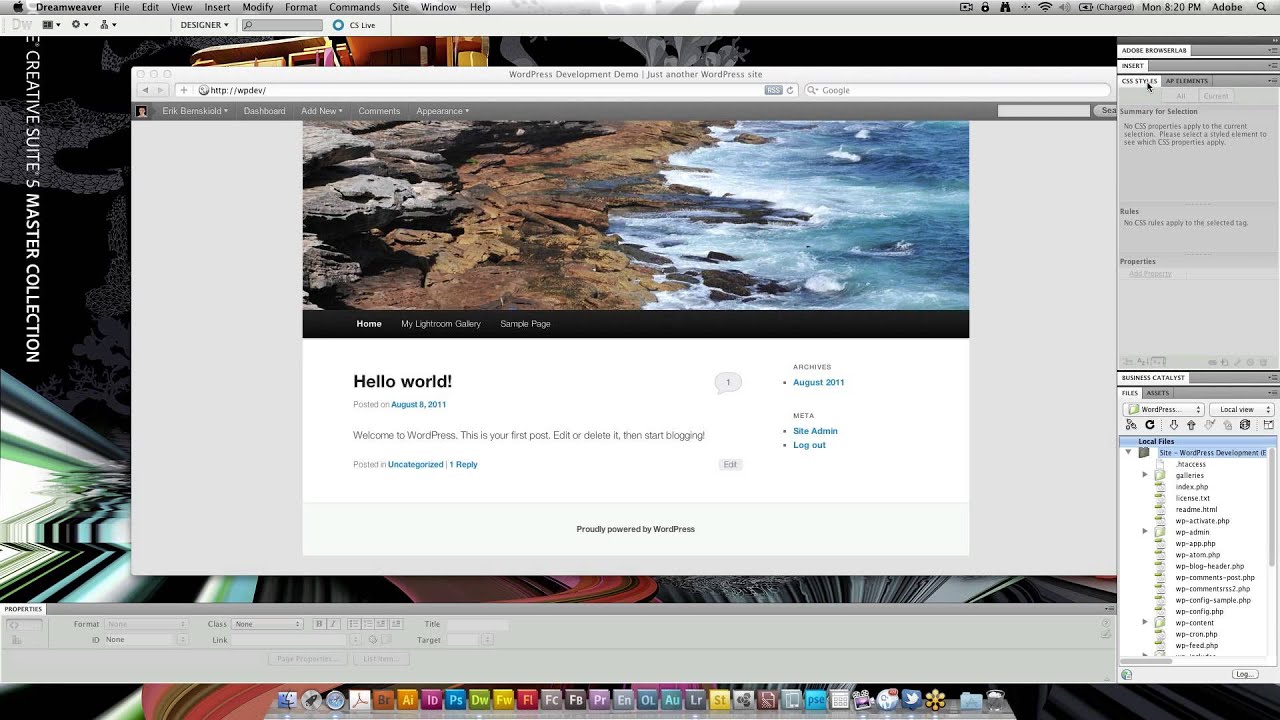
Task: Click the Log out link
Action: point(809,445)
